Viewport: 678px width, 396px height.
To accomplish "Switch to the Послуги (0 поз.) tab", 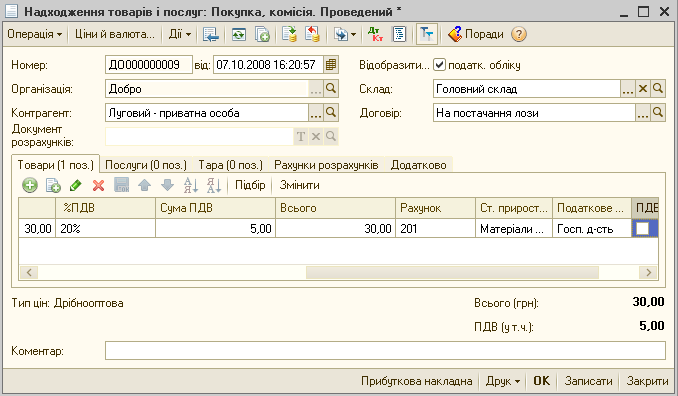I will [146, 165].
